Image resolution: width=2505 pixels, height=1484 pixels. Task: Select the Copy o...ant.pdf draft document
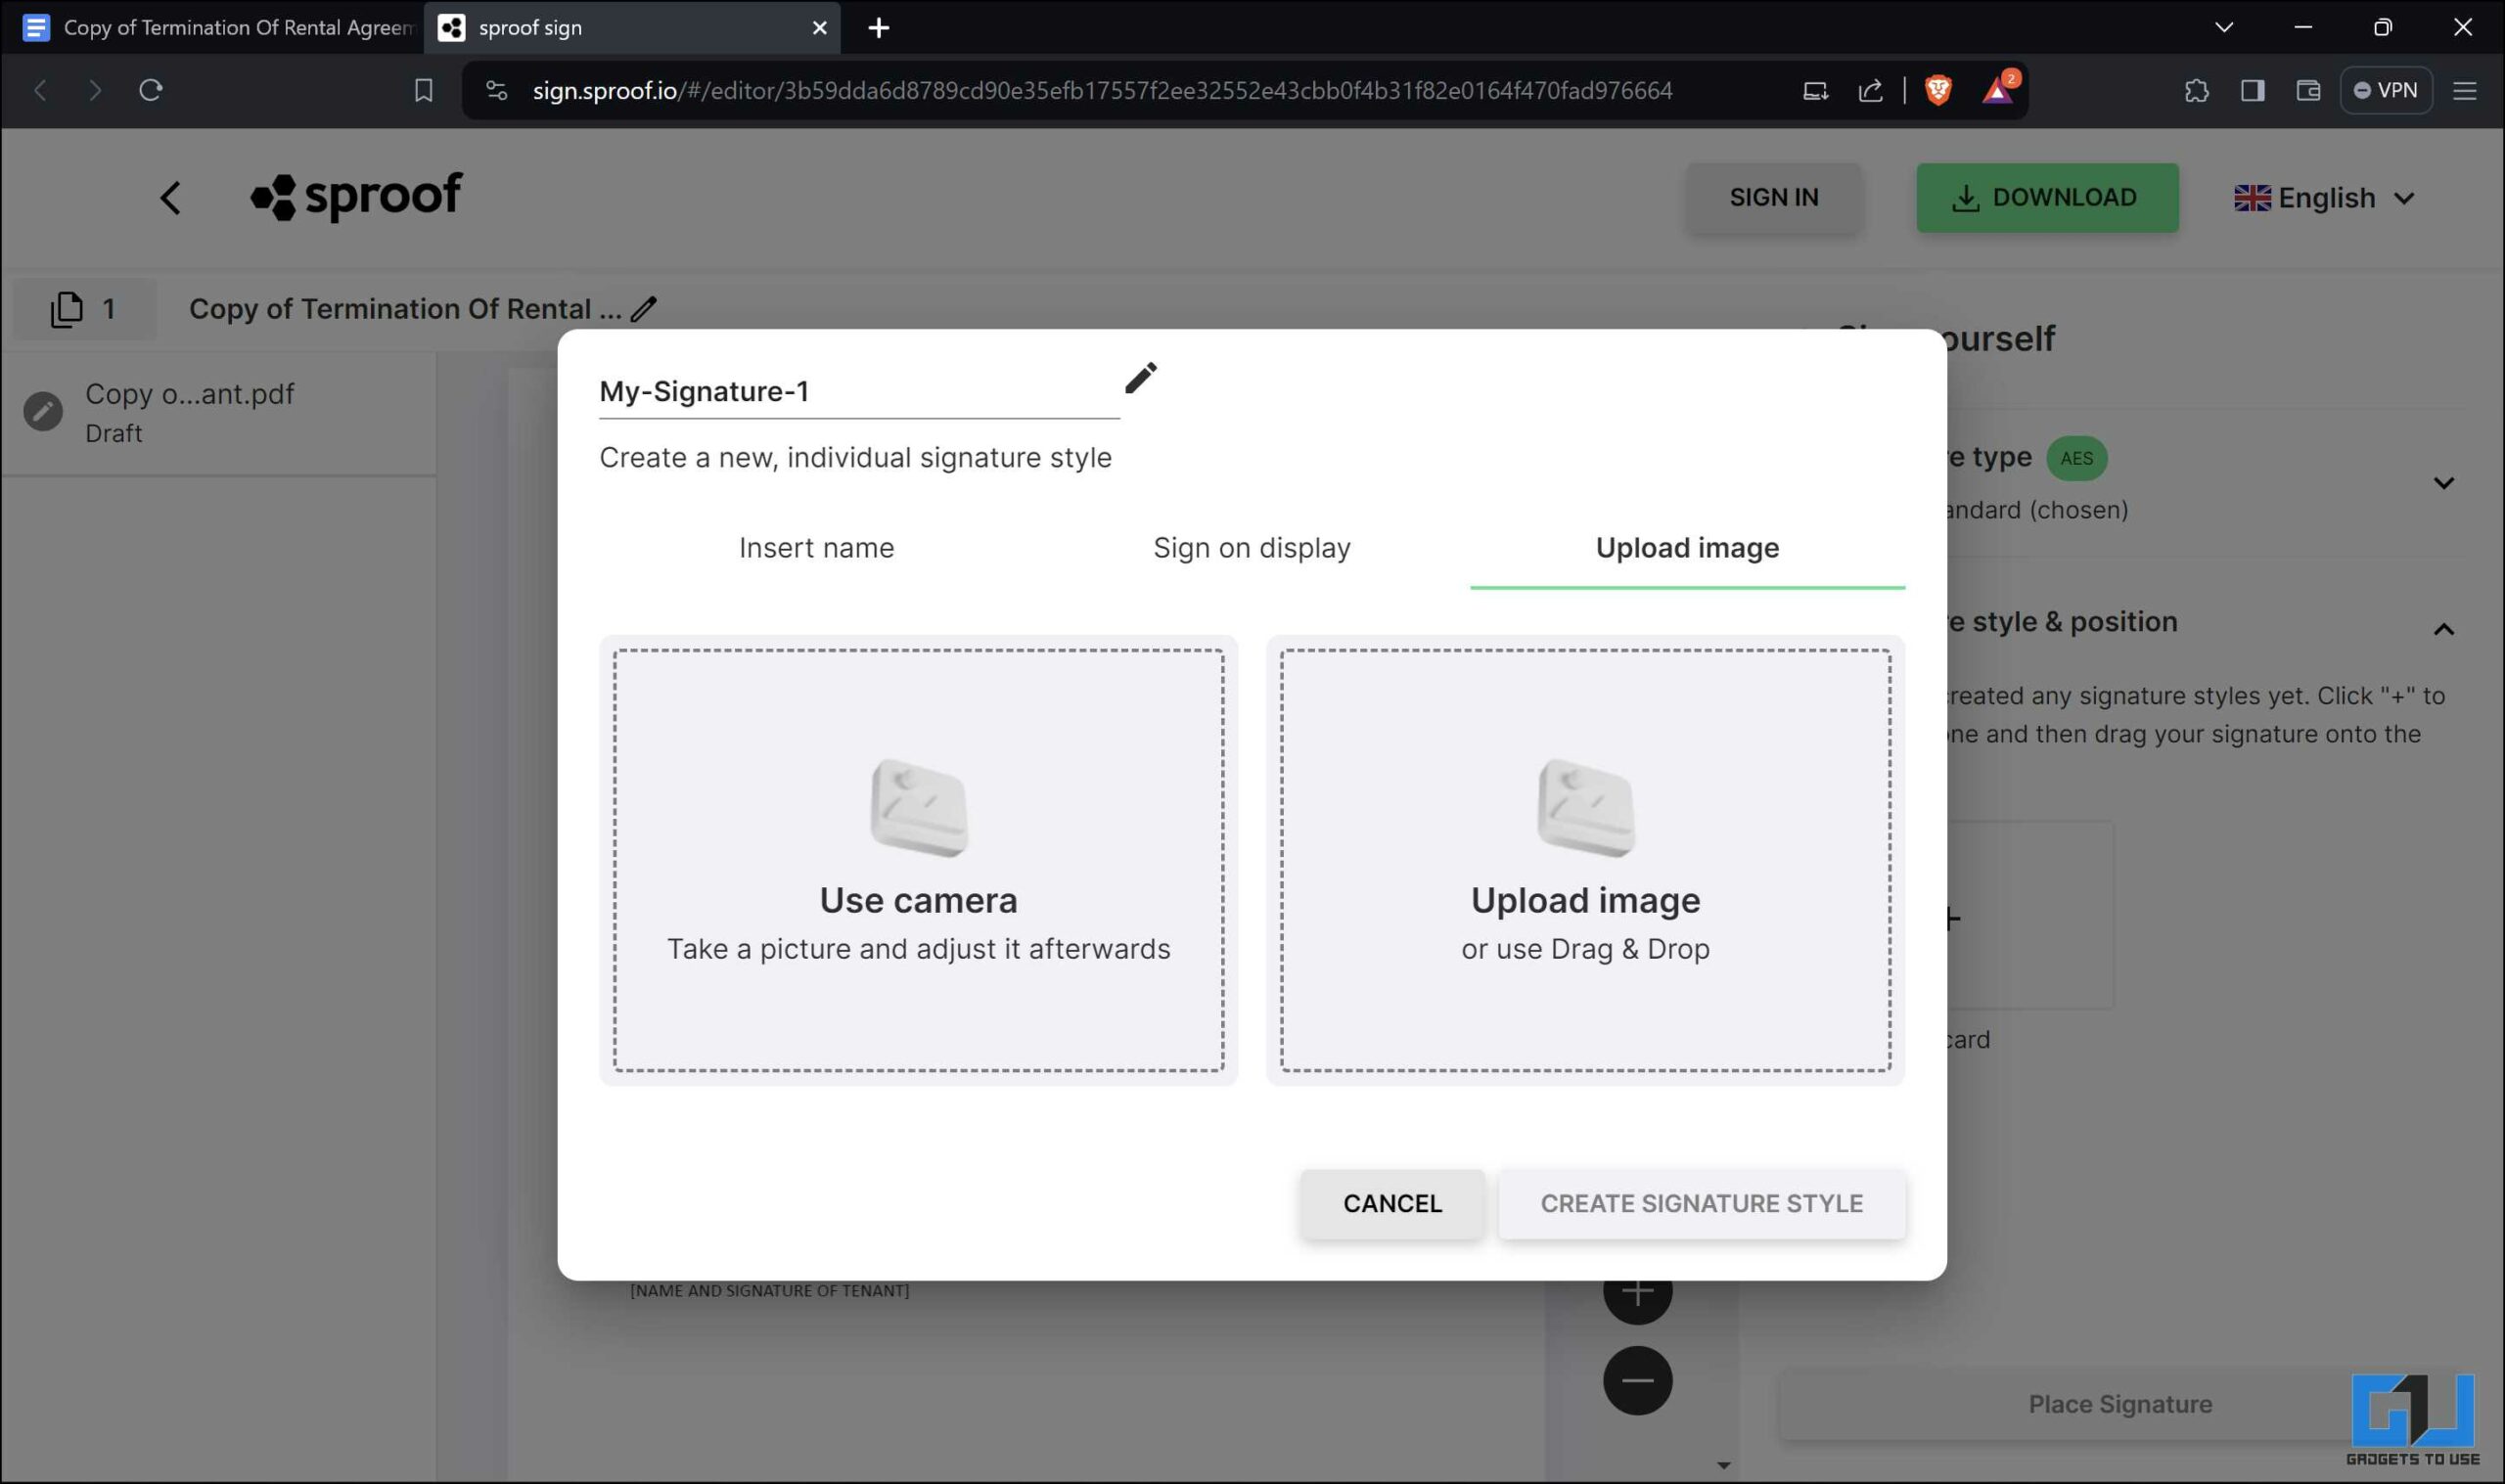pyautogui.click(x=218, y=412)
